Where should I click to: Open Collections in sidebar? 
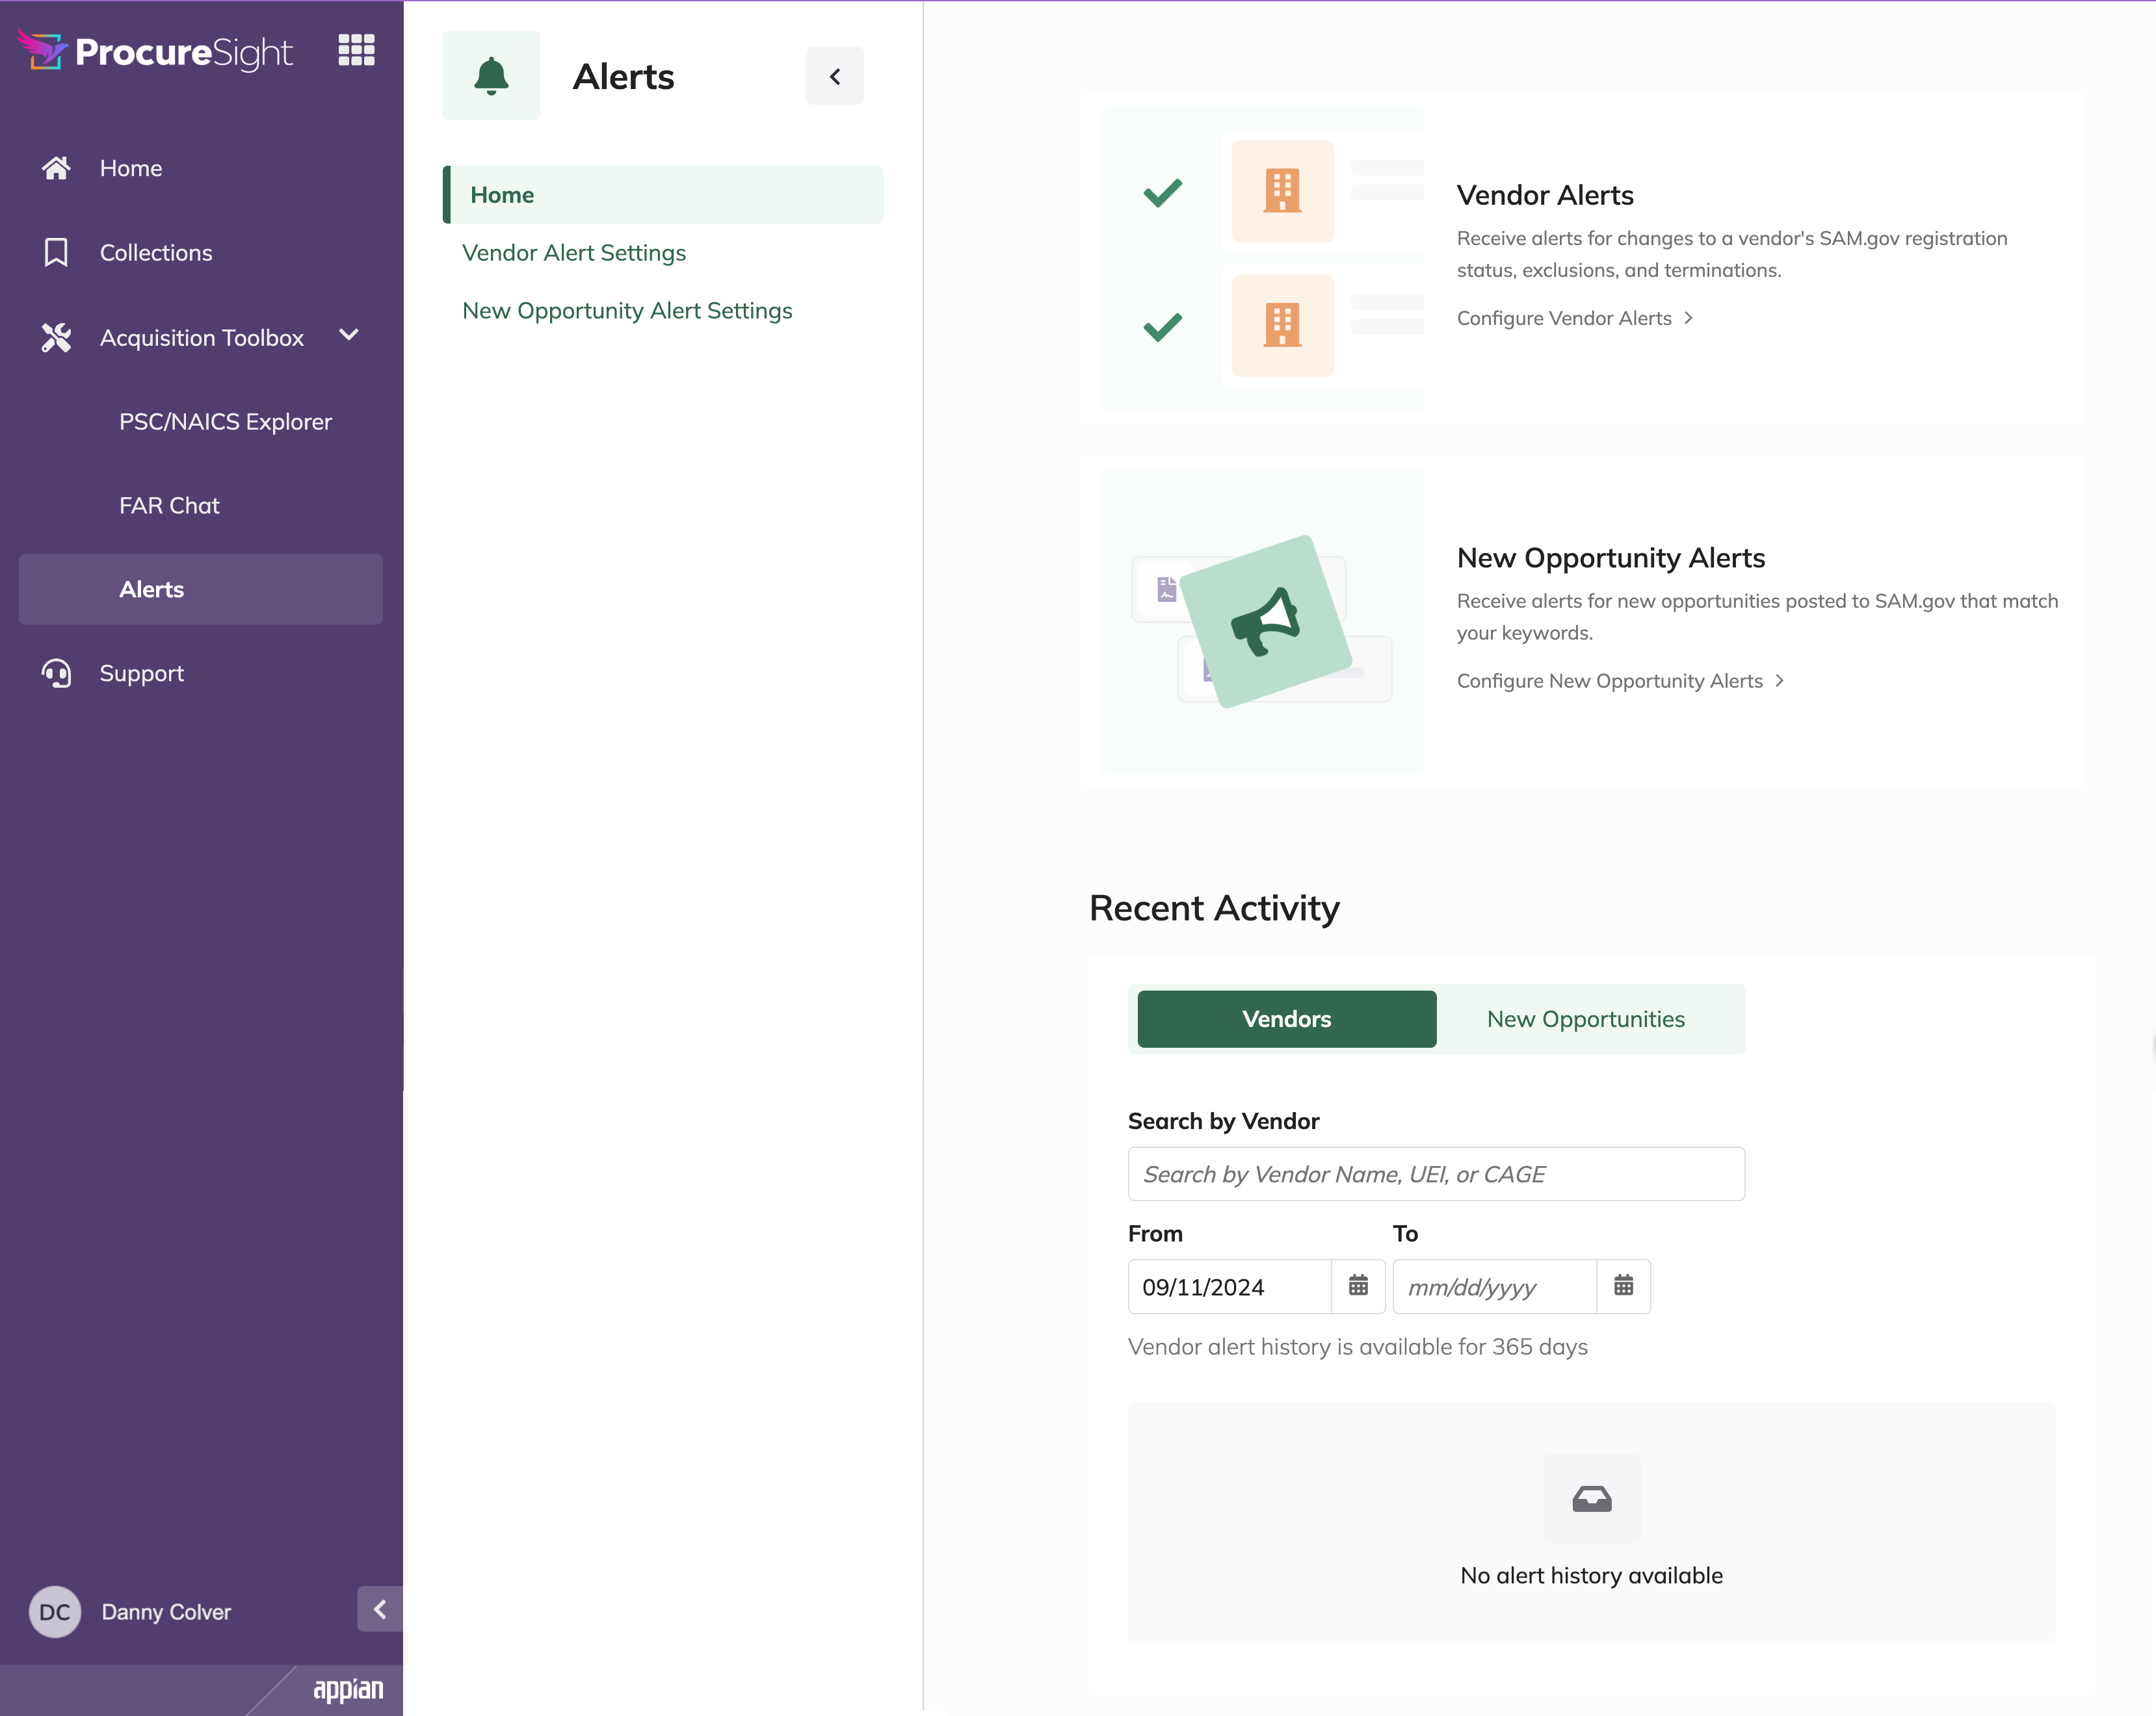click(x=156, y=253)
